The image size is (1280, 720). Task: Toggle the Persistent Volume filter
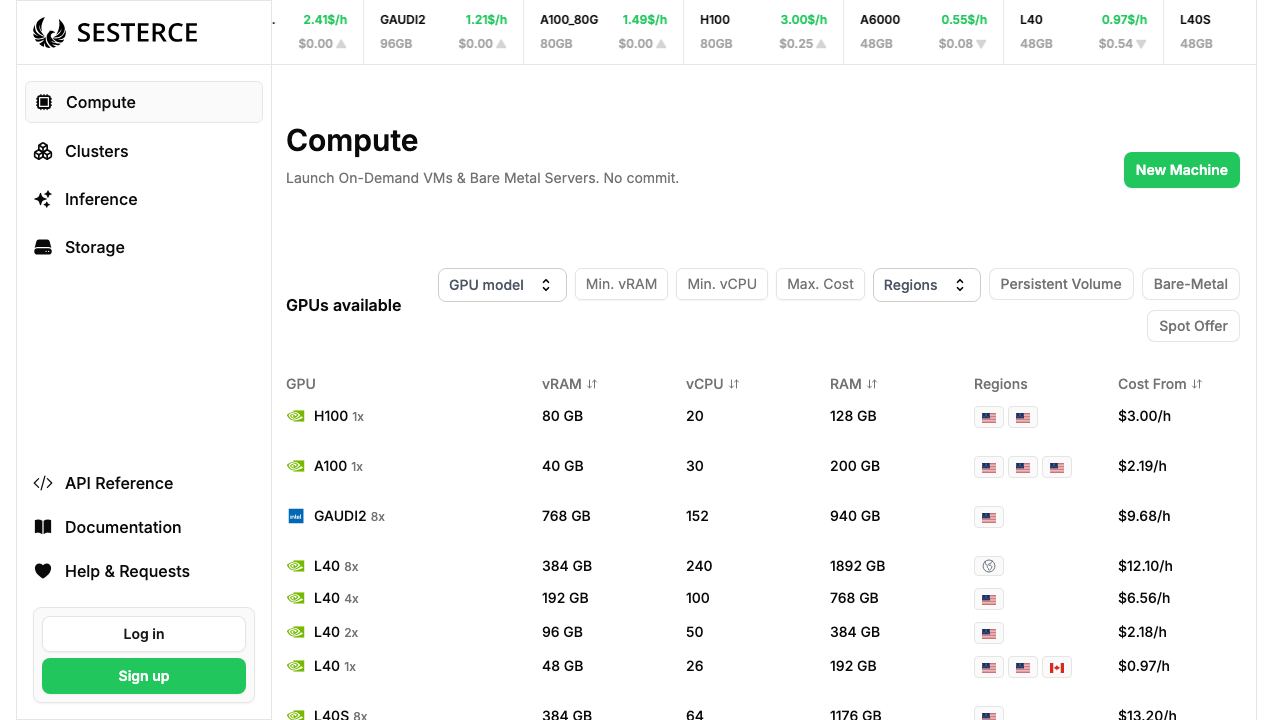click(1061, 284)
